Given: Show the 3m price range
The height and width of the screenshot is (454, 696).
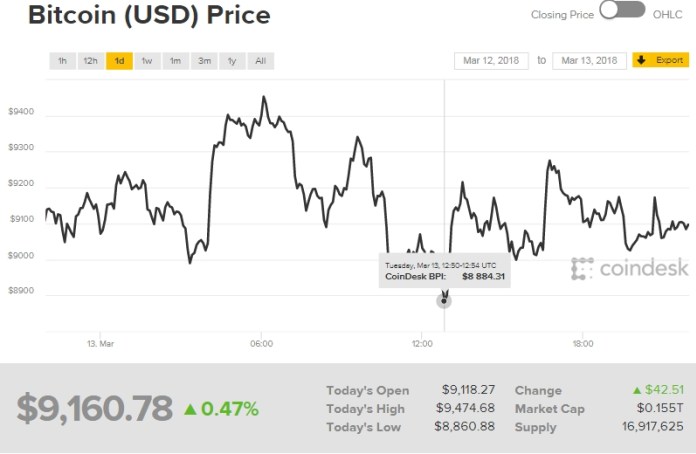Looking at the screenshot, I should click(204, 61).
